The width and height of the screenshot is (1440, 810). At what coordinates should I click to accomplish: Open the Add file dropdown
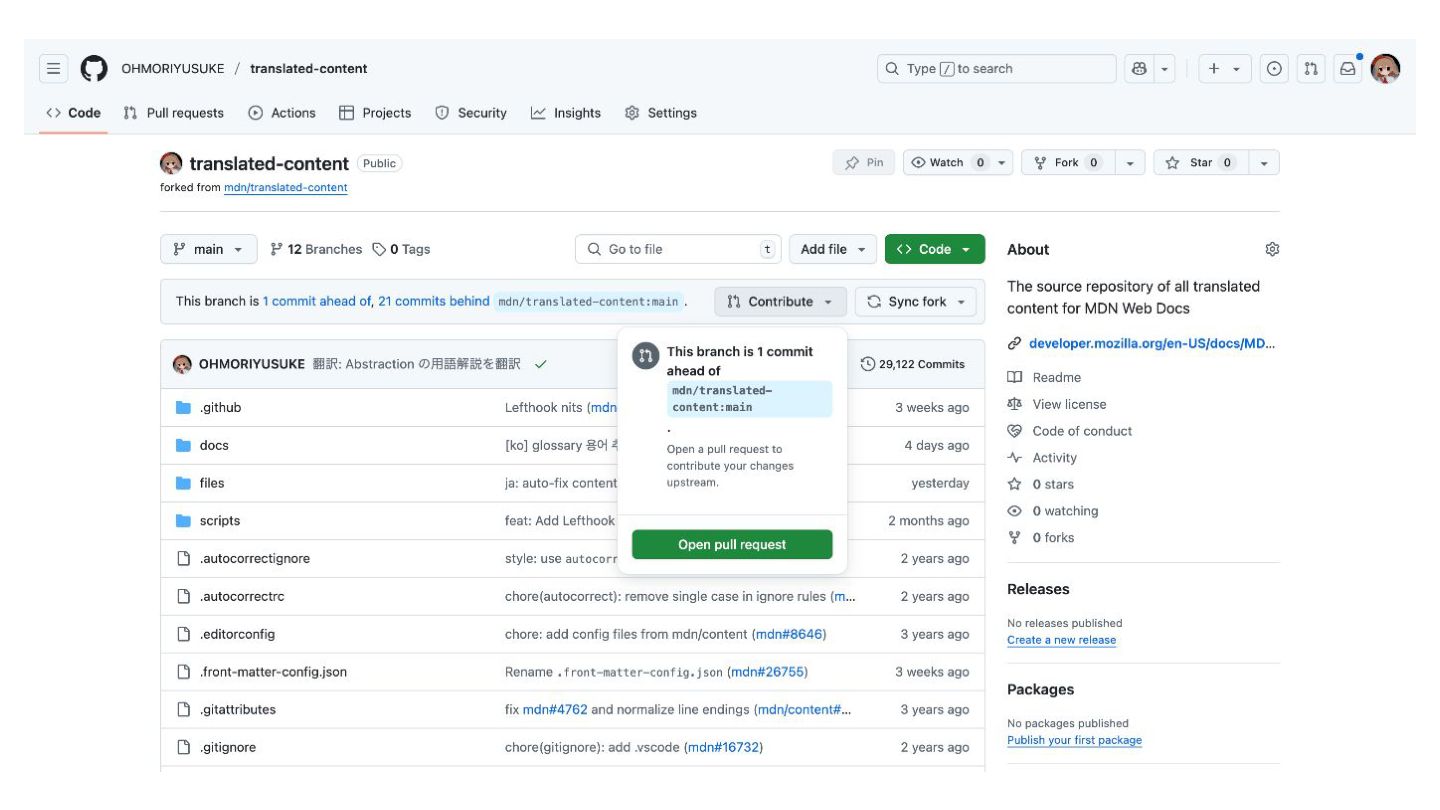[833, 249]
